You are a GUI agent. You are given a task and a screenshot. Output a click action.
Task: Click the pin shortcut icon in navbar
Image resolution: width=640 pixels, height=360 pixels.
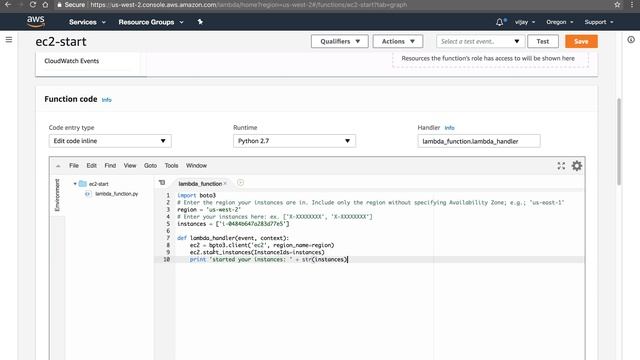200,22
